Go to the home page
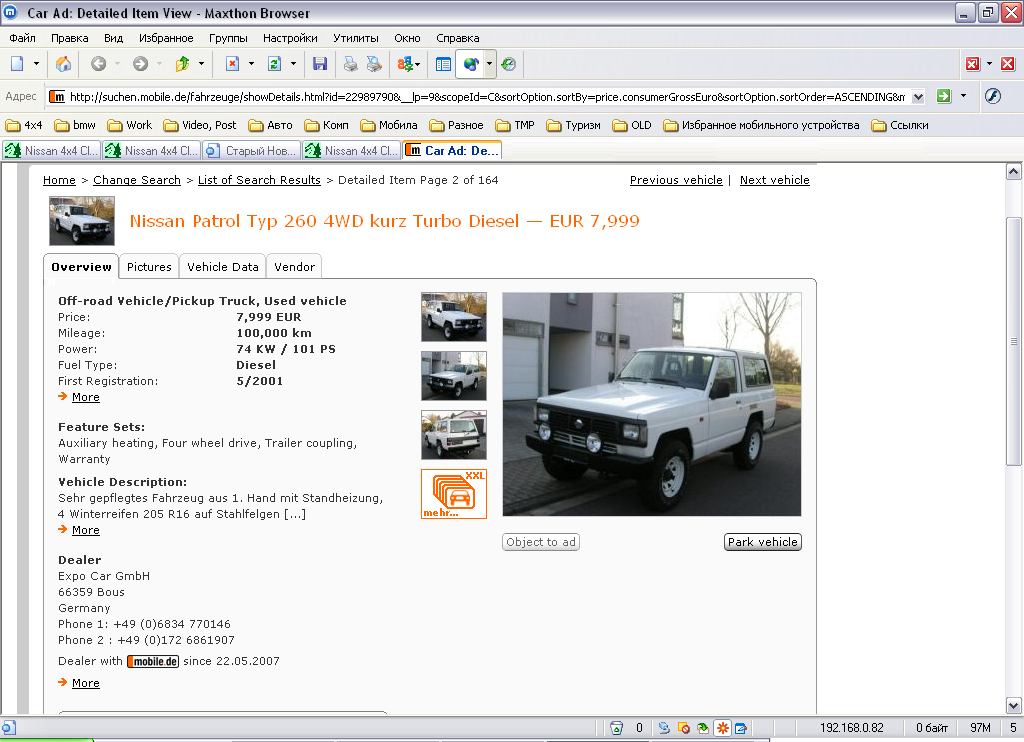 63,63
